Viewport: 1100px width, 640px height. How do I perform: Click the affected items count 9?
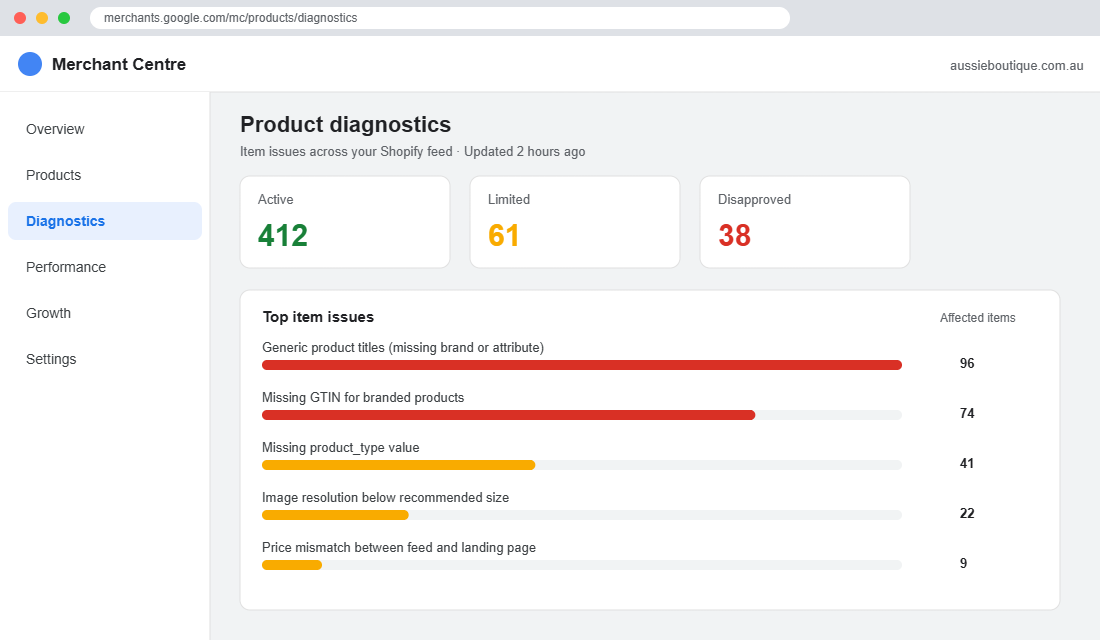click(963, 563)
